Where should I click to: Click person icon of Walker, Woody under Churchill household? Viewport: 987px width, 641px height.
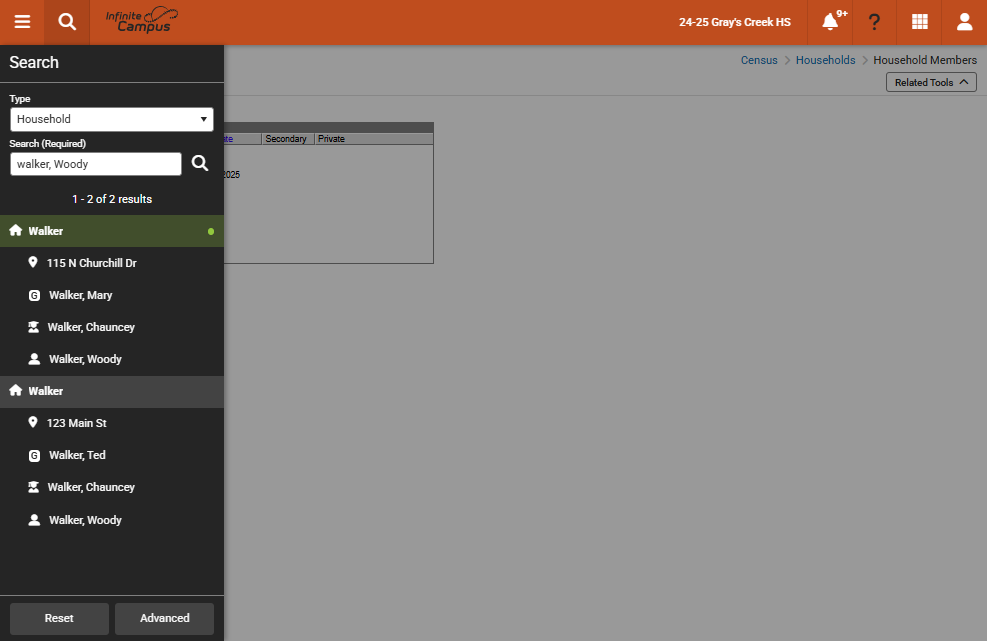[x=35, y=359]
